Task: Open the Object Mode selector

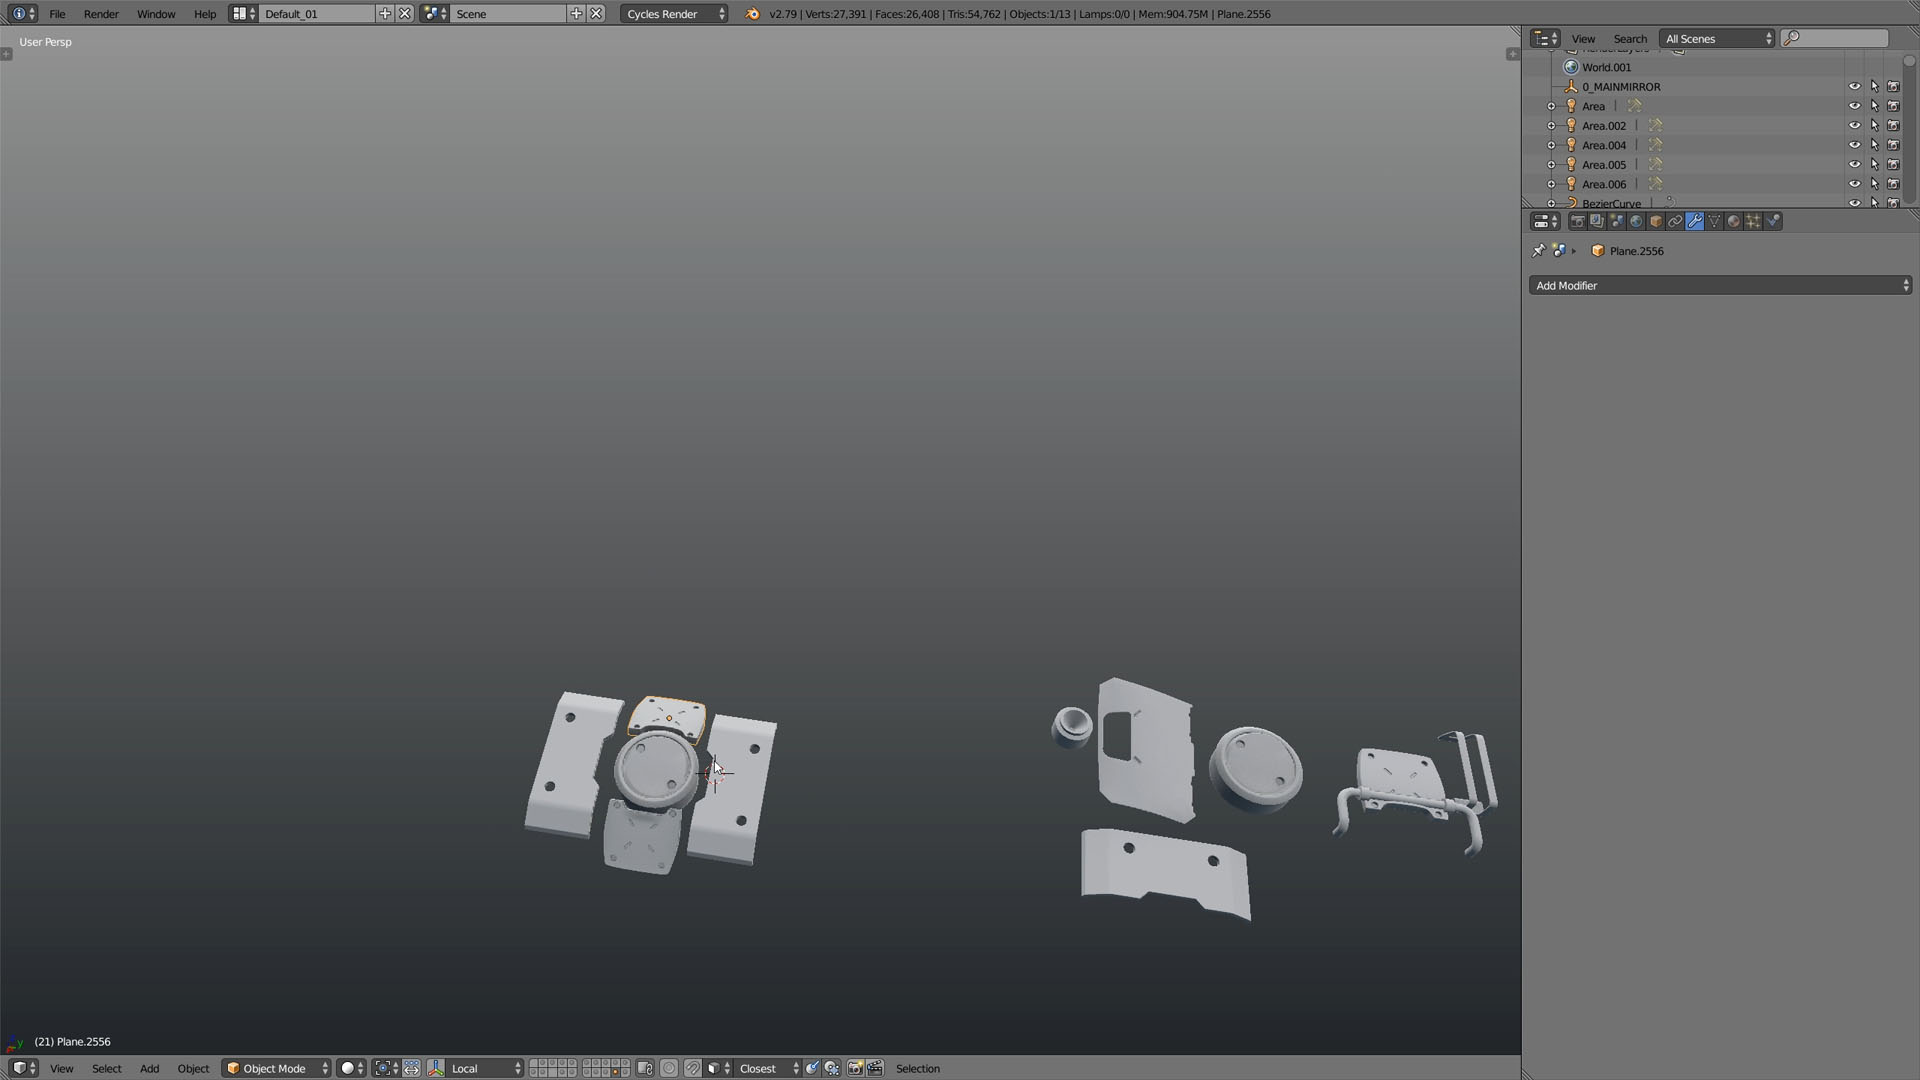Action: click(277, 1068)
